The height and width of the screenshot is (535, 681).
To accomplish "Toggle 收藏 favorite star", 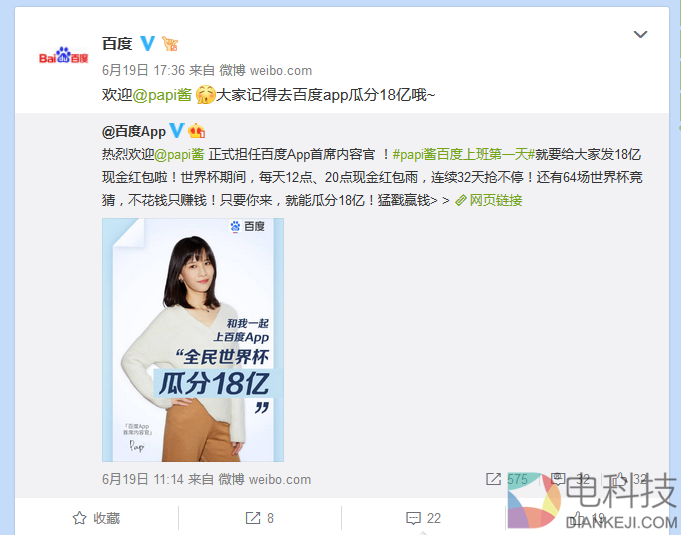I will (x=96, y=518).
